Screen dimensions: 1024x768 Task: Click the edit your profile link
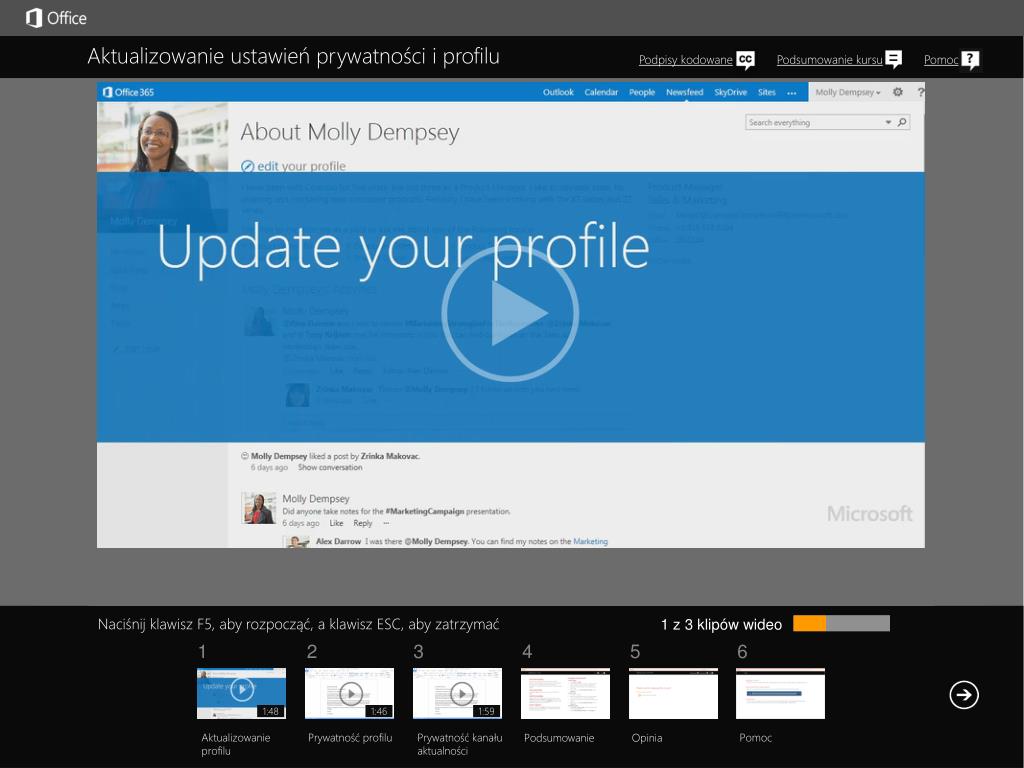coord(301,166)
